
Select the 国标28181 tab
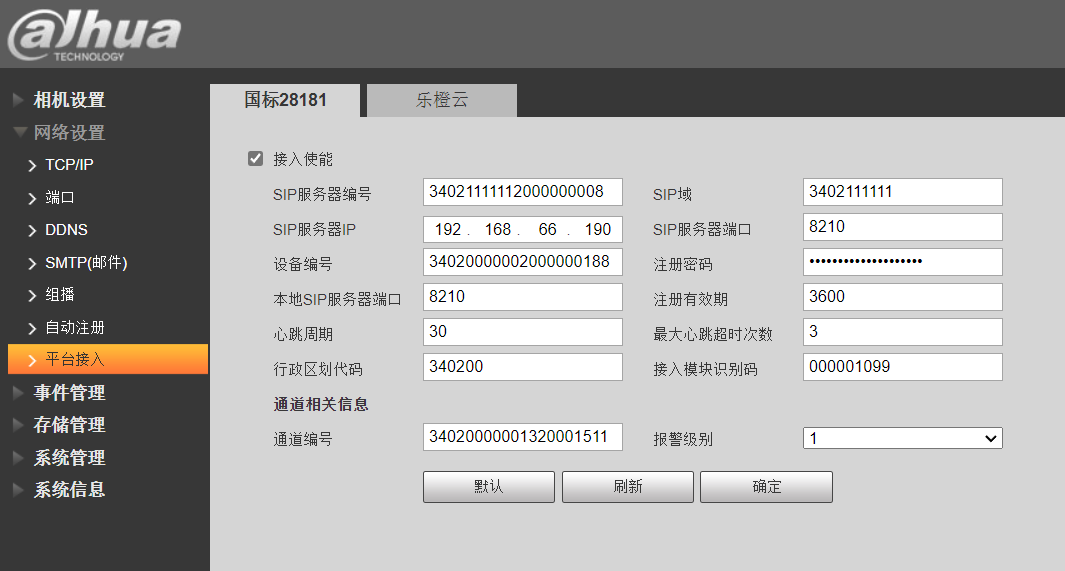[x=286, y=100]
